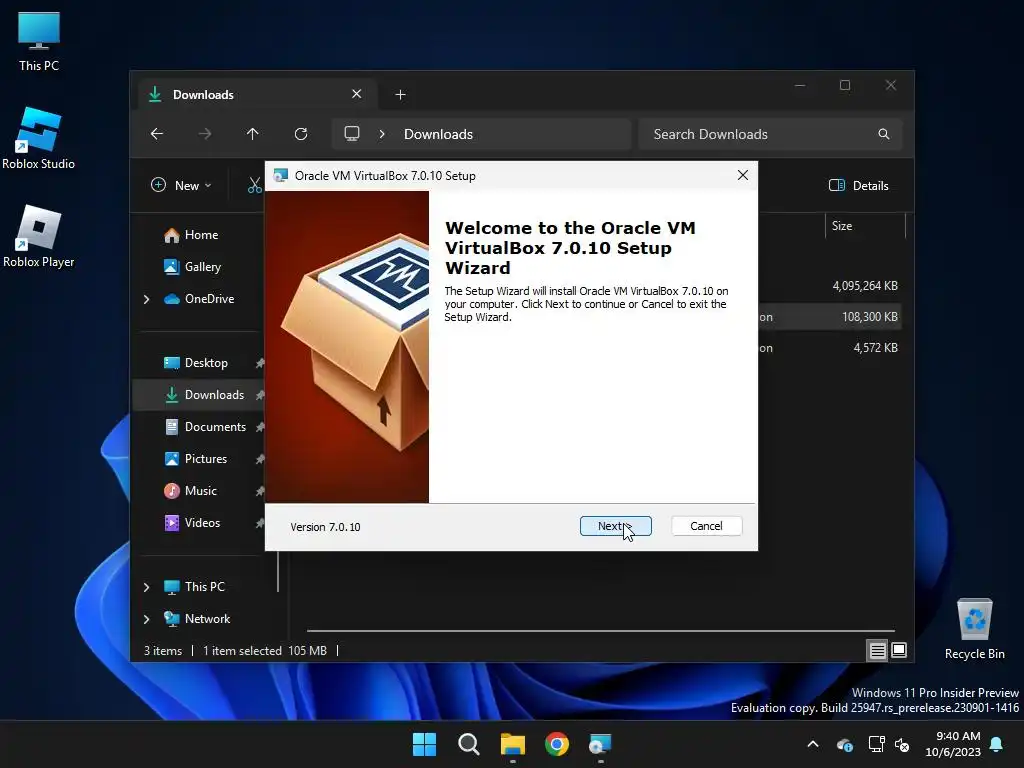Launch Google Chrome from taskbar
Viewport: 1024px width, 768px height.
(557, 744)
